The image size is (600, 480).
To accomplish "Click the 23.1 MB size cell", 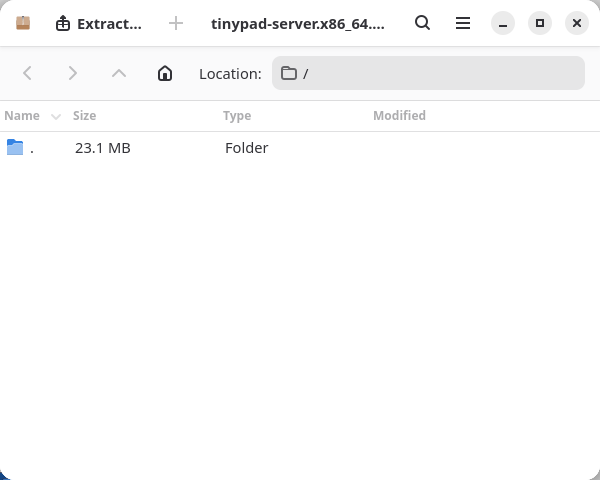I will (x=103, y=148).
